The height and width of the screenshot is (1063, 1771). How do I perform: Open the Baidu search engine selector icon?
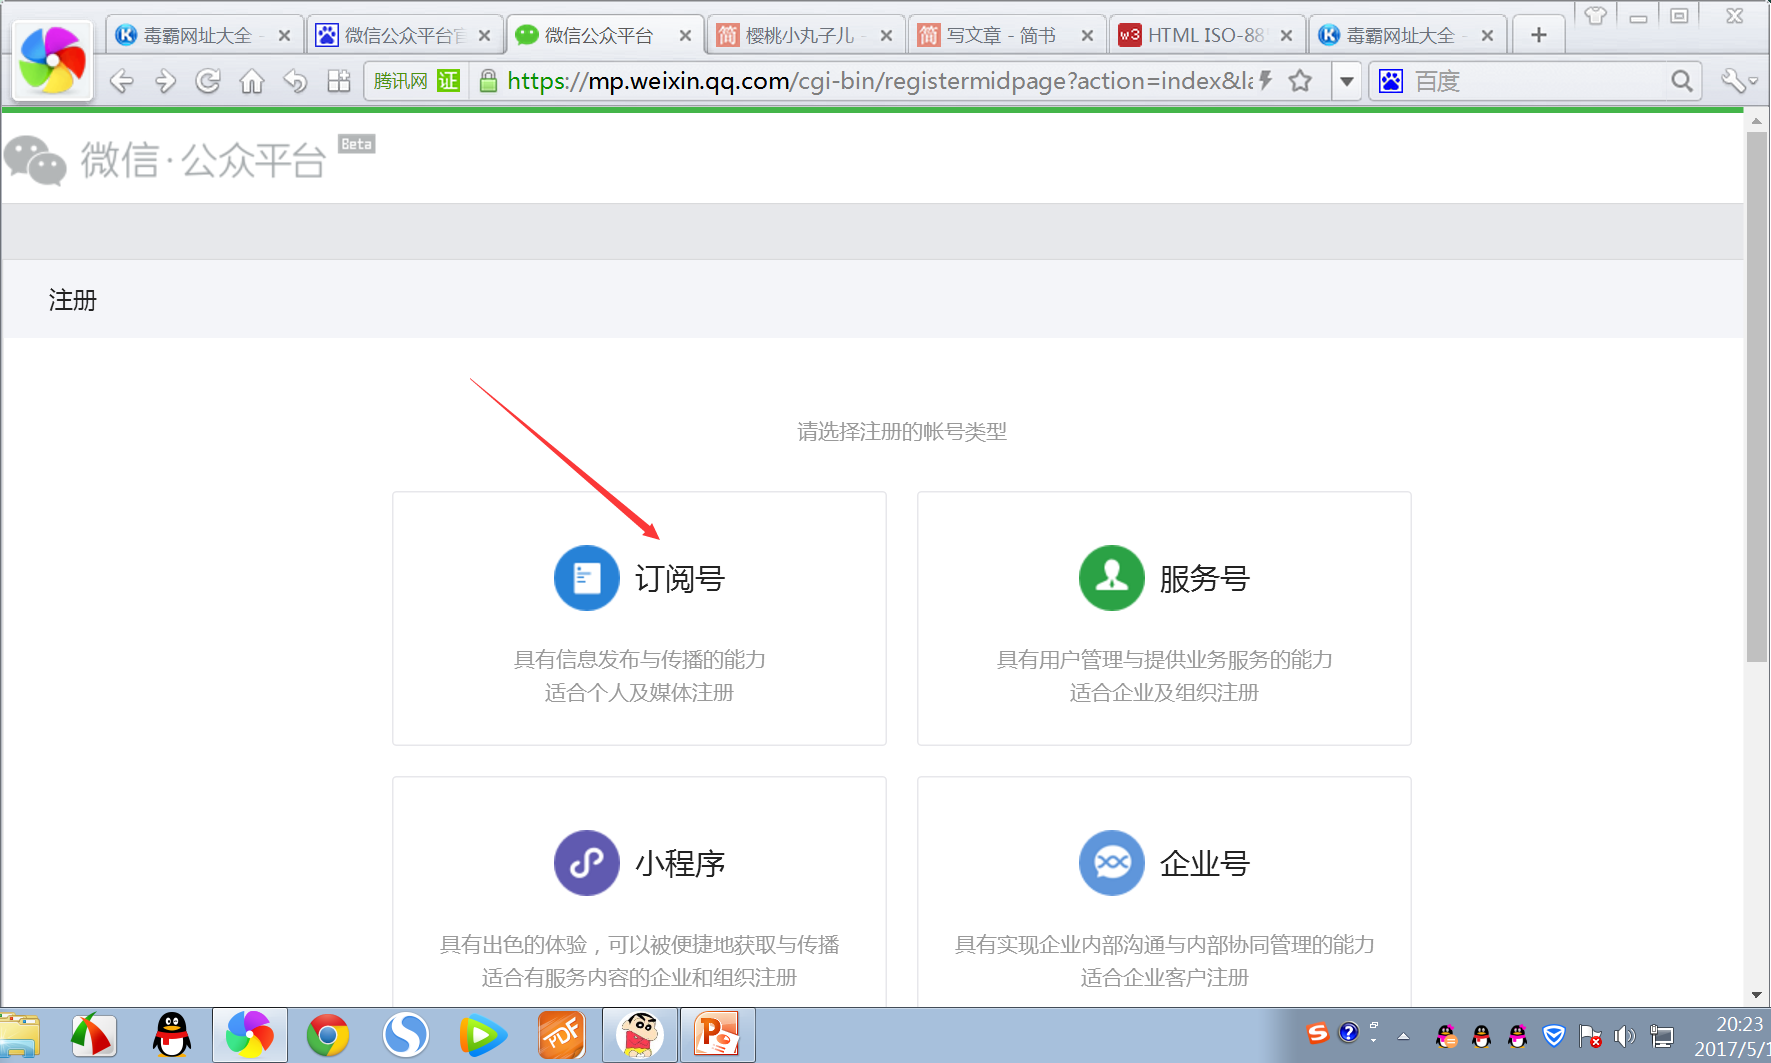(1391, 81)
